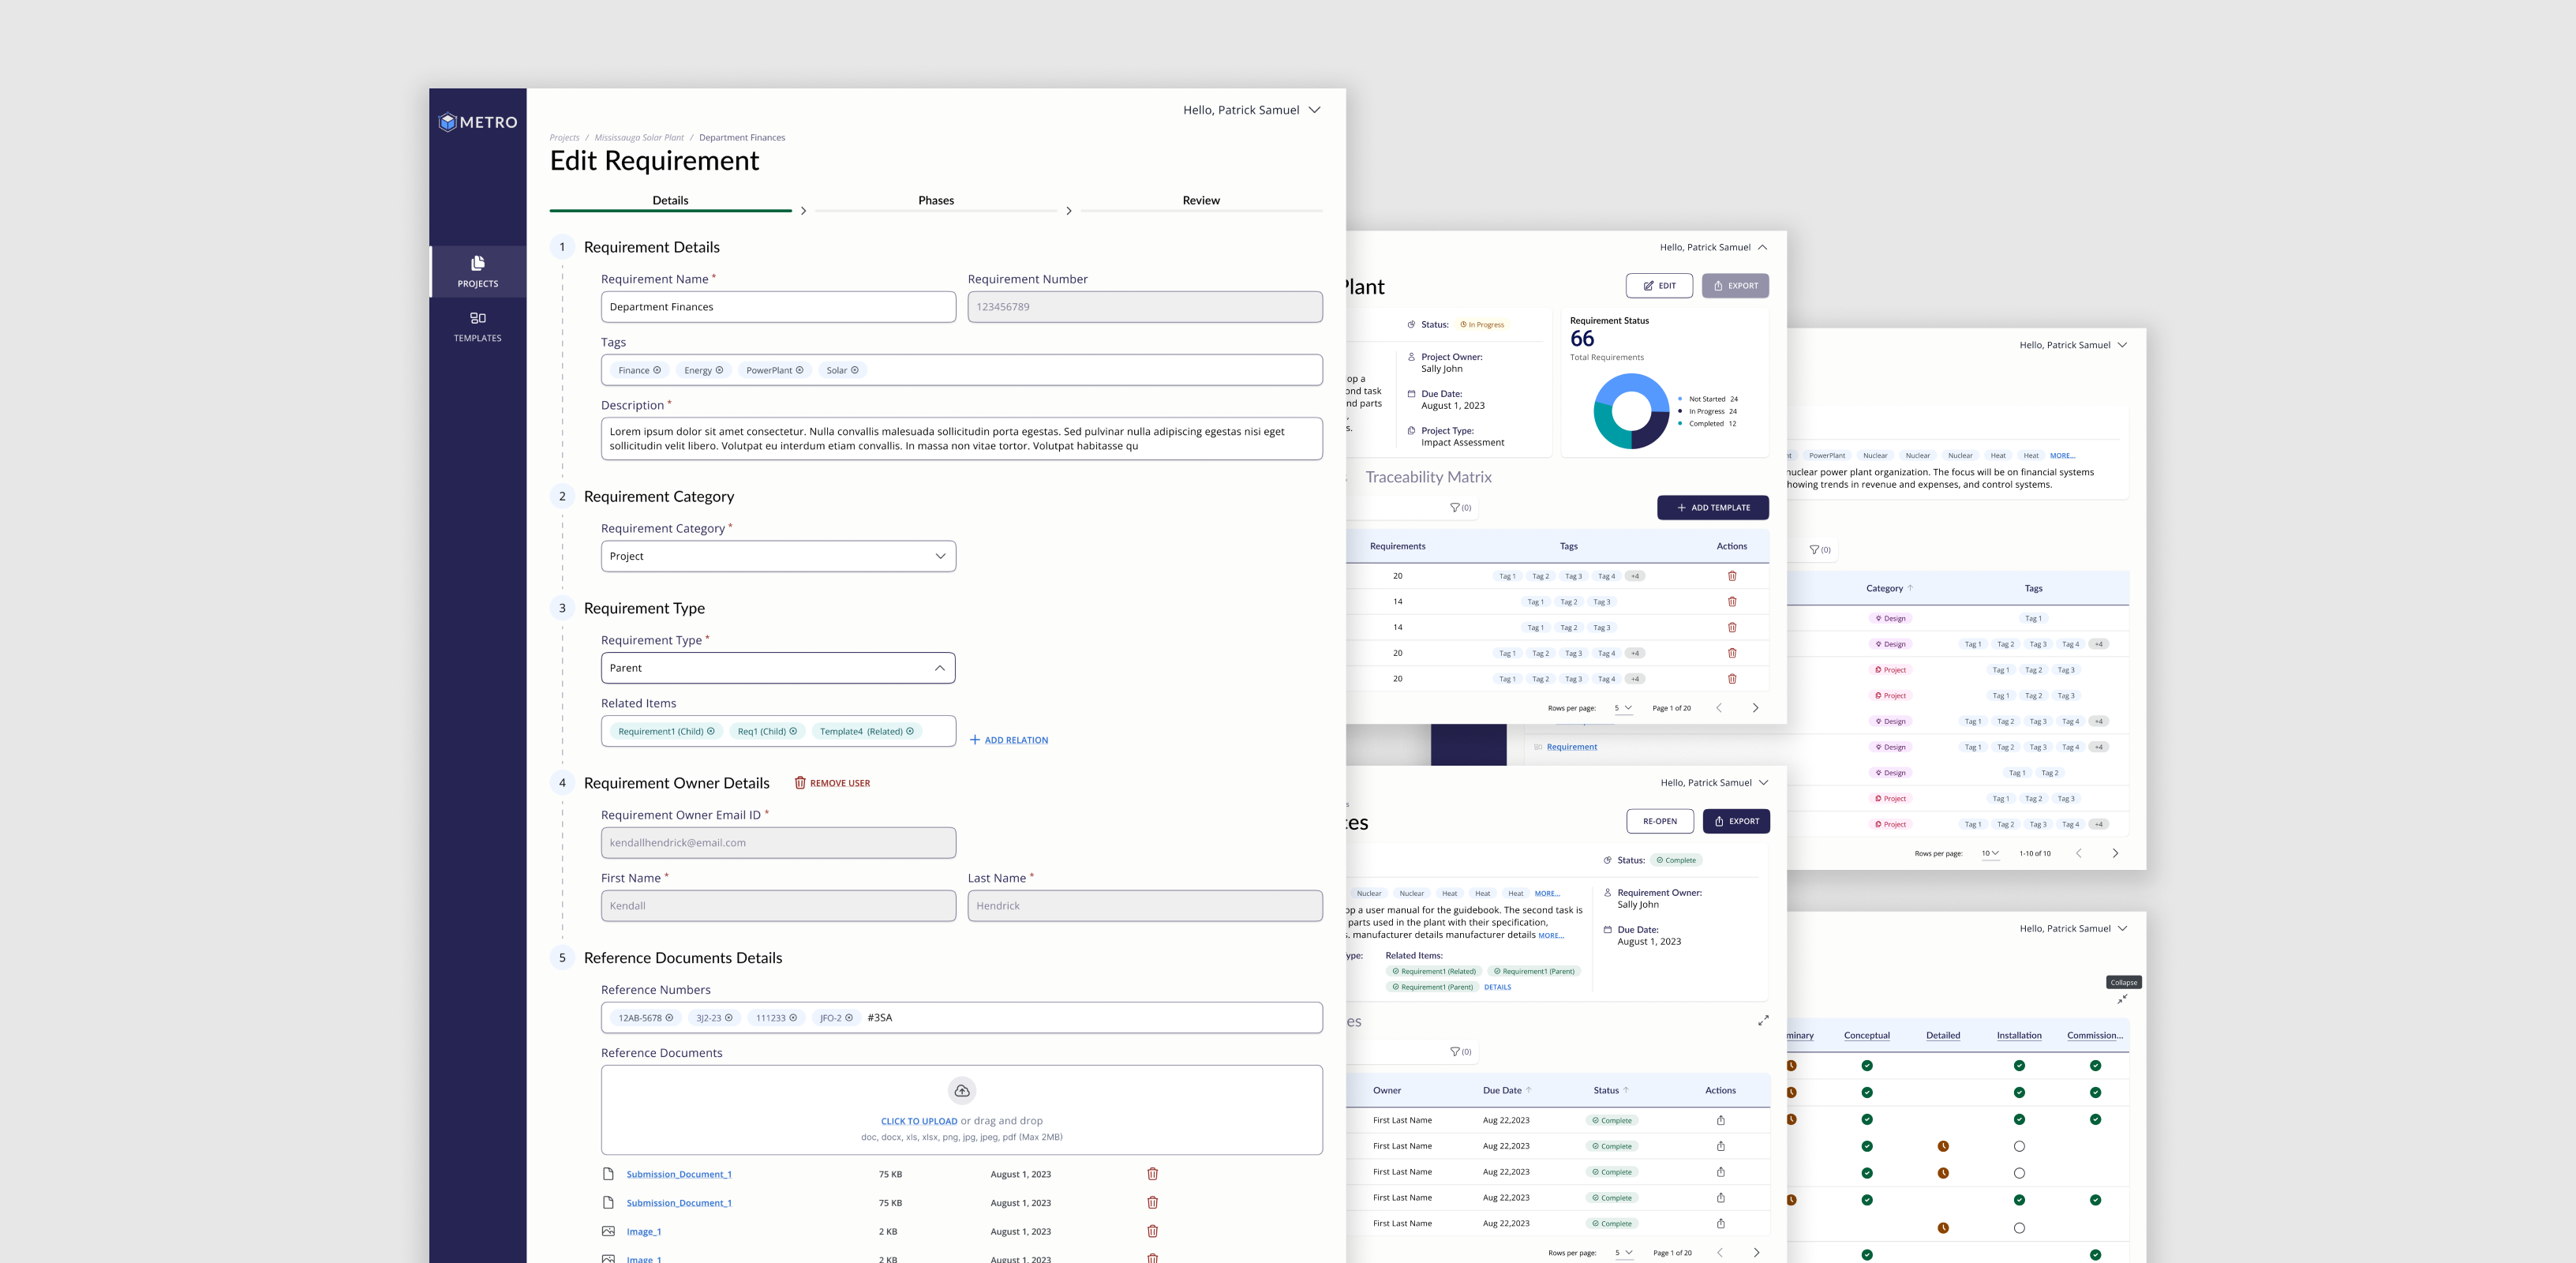This screenshot has width=2576, height=1263.
Task: Click the Edit button in project window
Action: tap(1659, 286)
